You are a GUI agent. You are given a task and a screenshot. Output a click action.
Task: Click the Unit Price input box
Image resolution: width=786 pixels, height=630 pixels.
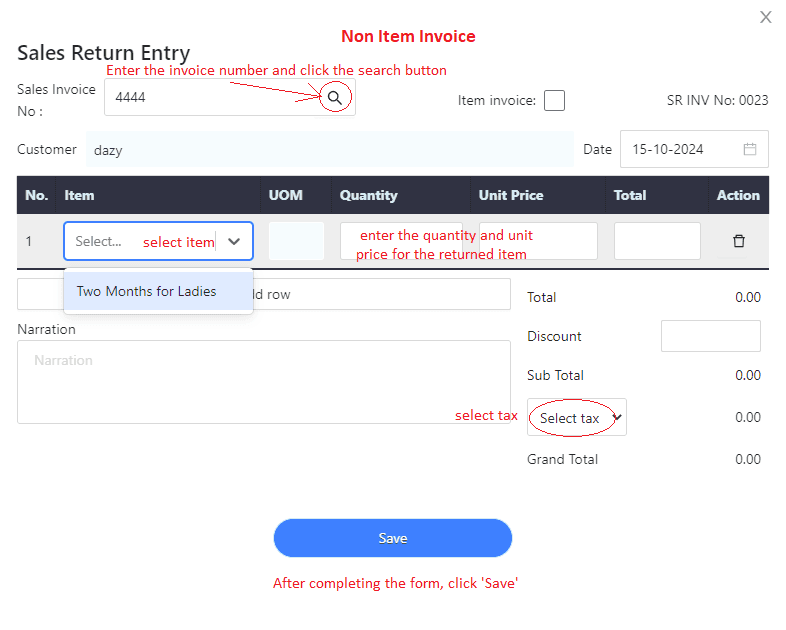[538, 241]
